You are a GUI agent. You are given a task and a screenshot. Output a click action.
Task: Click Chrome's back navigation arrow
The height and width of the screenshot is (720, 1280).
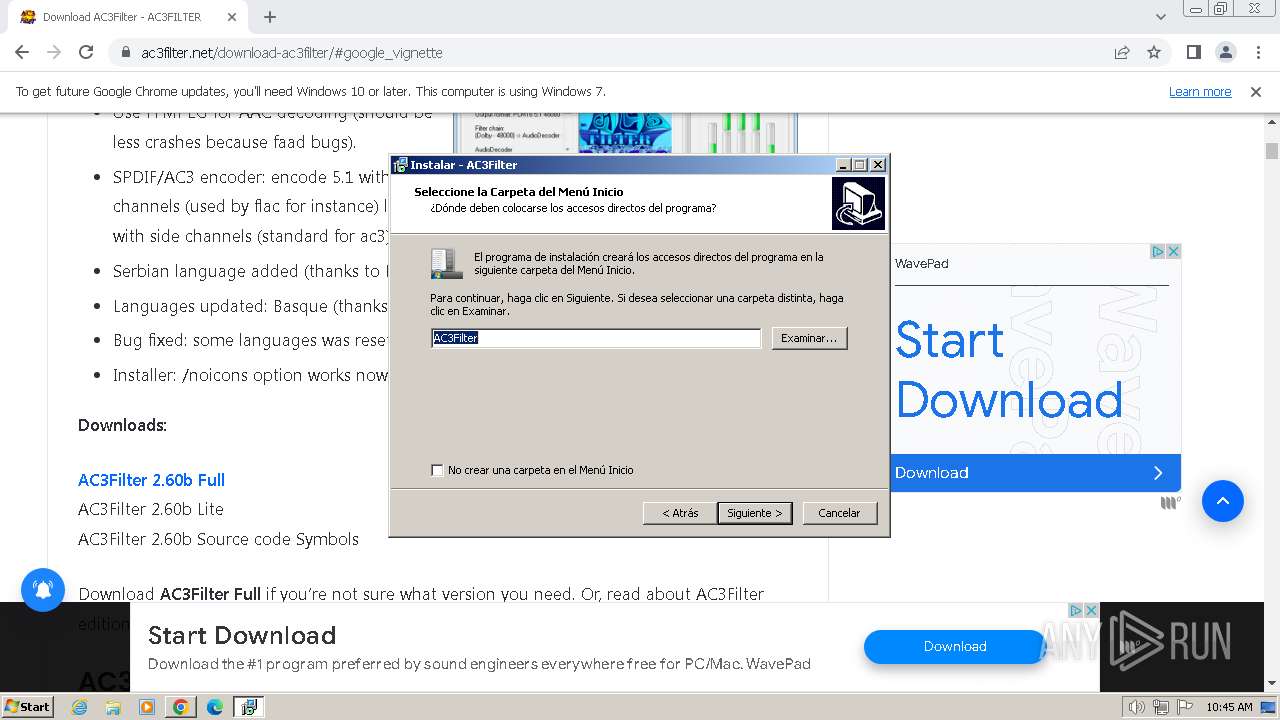22,52
